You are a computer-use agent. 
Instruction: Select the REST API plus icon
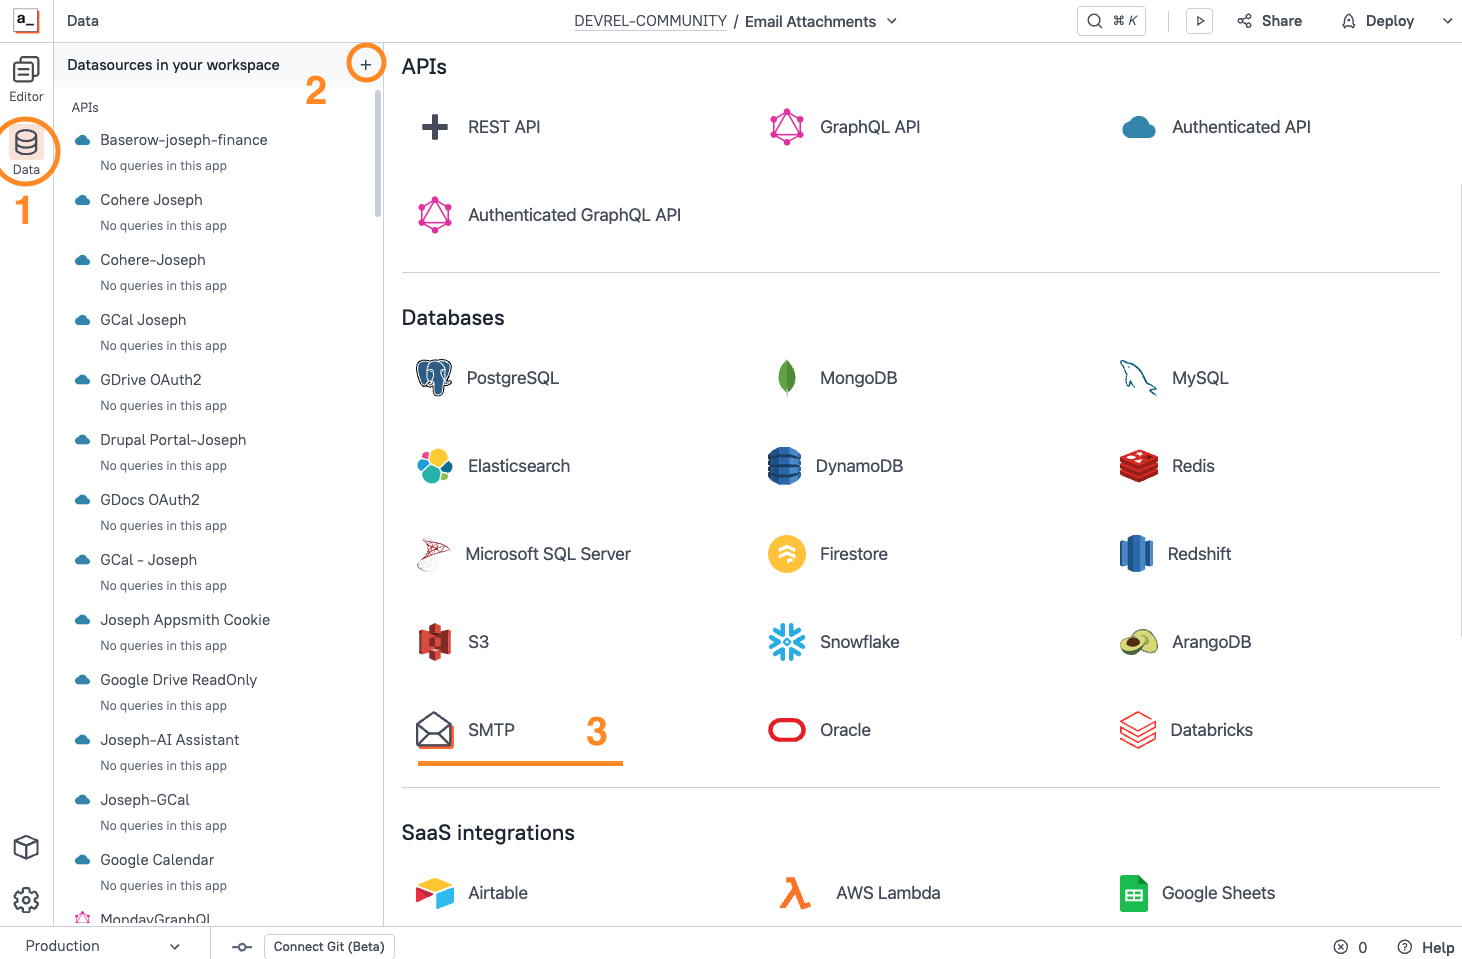(x=435, y=127)
